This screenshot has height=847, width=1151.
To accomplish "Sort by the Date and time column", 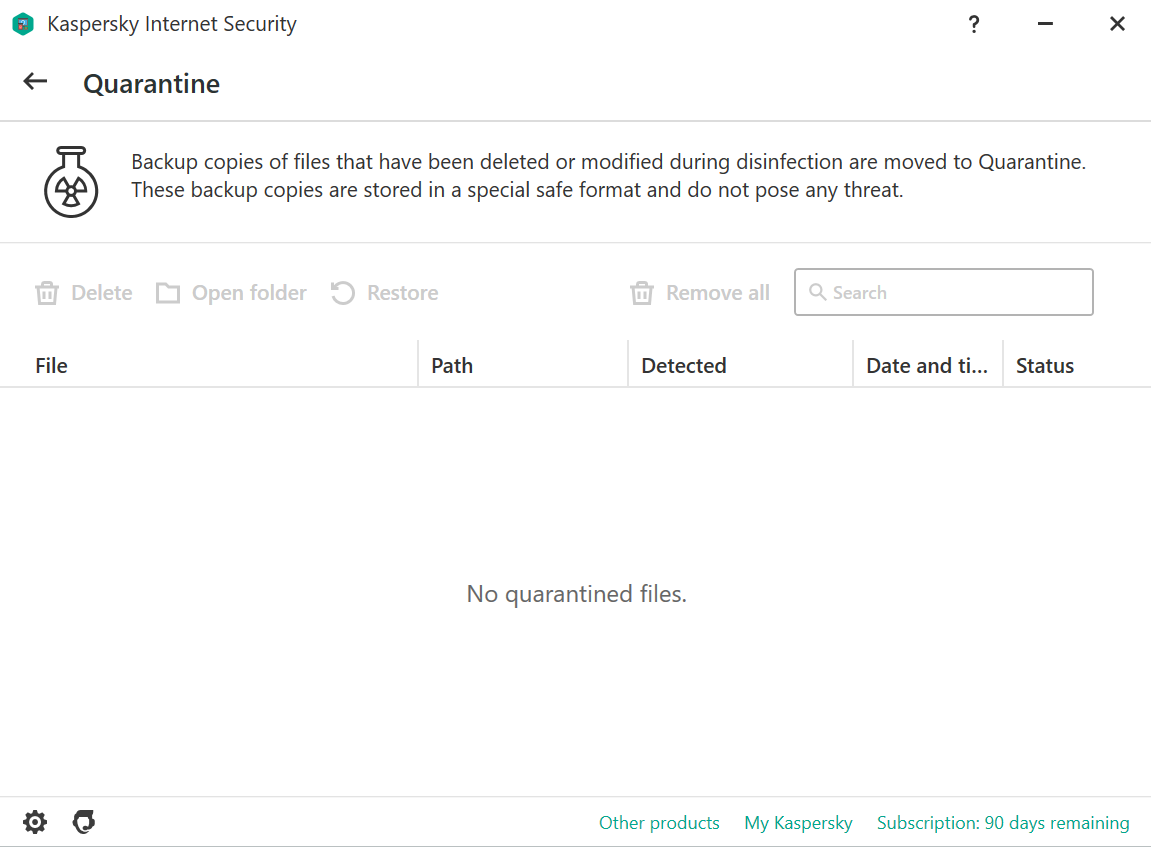I will (926, 366).
